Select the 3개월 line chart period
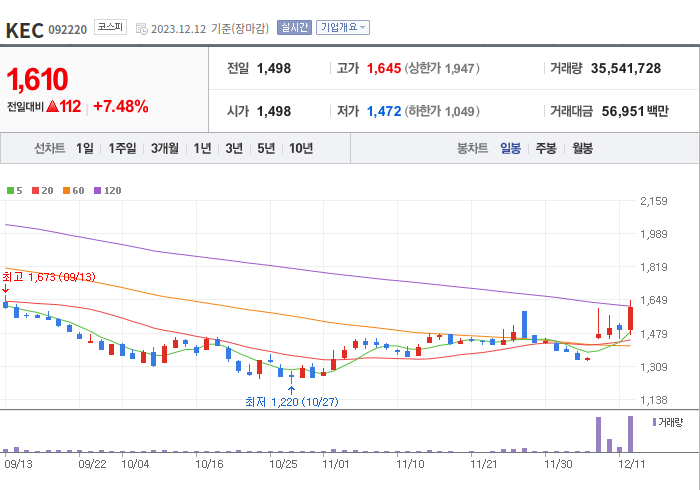This screenshot has height=490, width=700. pyautogui.click(x=165, y=148)
